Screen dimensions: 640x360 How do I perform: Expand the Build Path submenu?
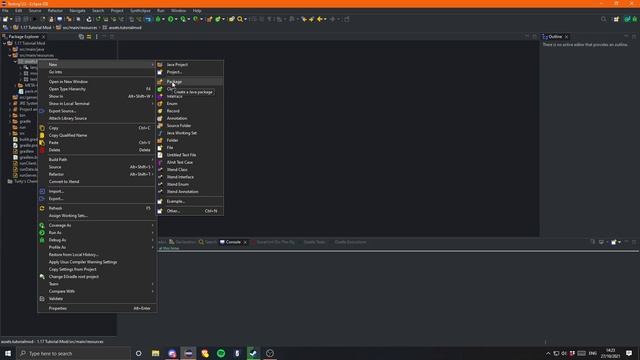pos(153,160)
